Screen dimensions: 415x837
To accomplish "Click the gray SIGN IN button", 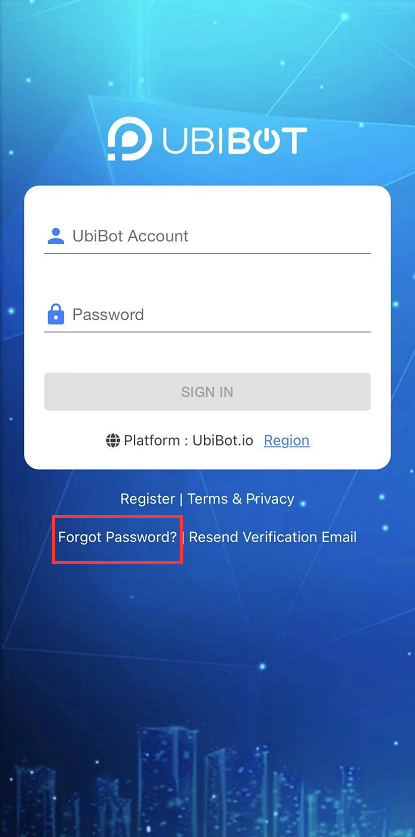I will point(207,392).
